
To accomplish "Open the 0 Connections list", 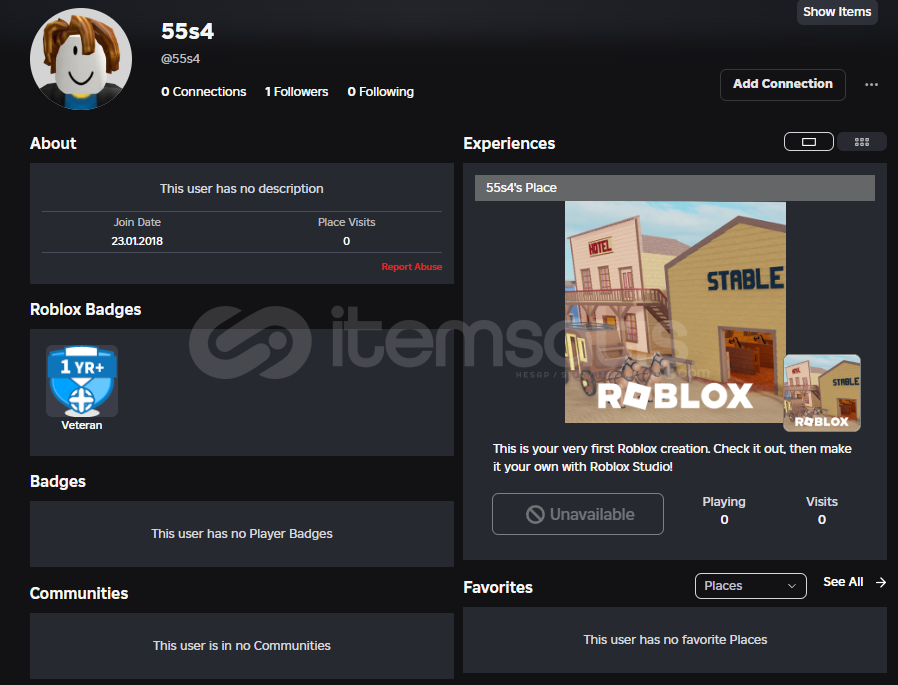I will pyautogui.click(x=203, y=92).
